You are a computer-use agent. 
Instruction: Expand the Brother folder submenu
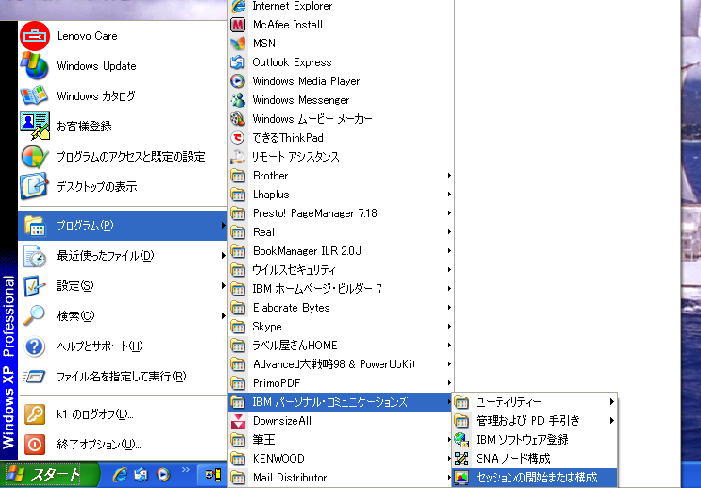tap(341, 176)
